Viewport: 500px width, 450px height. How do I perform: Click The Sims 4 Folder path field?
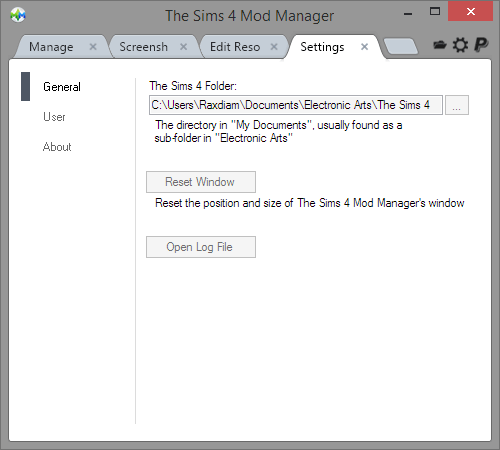pyautogui.click(x=296, y=105)
